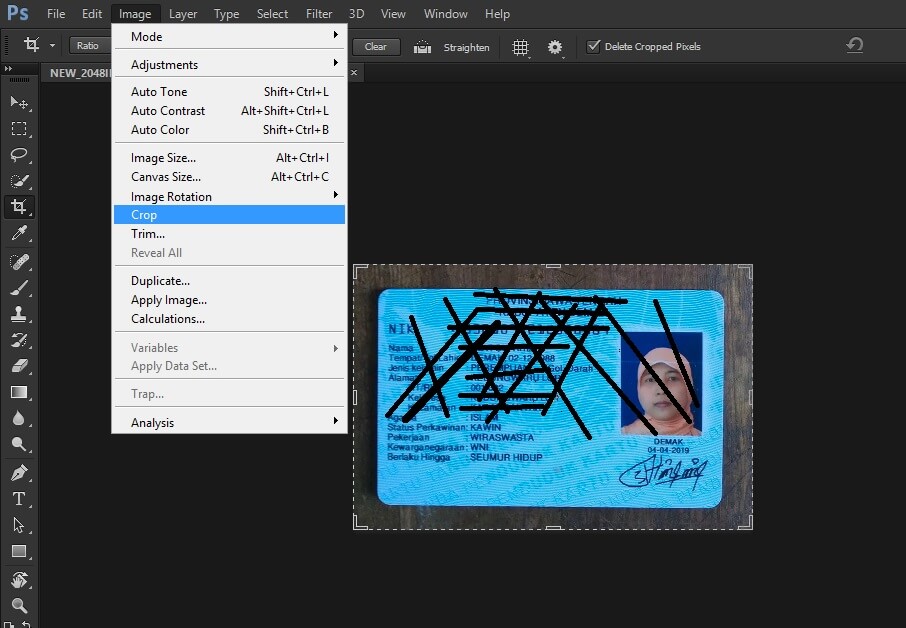Open Image Size dialog
The width and height of the screenshot is (906, 628).
(x=229, y=158)
